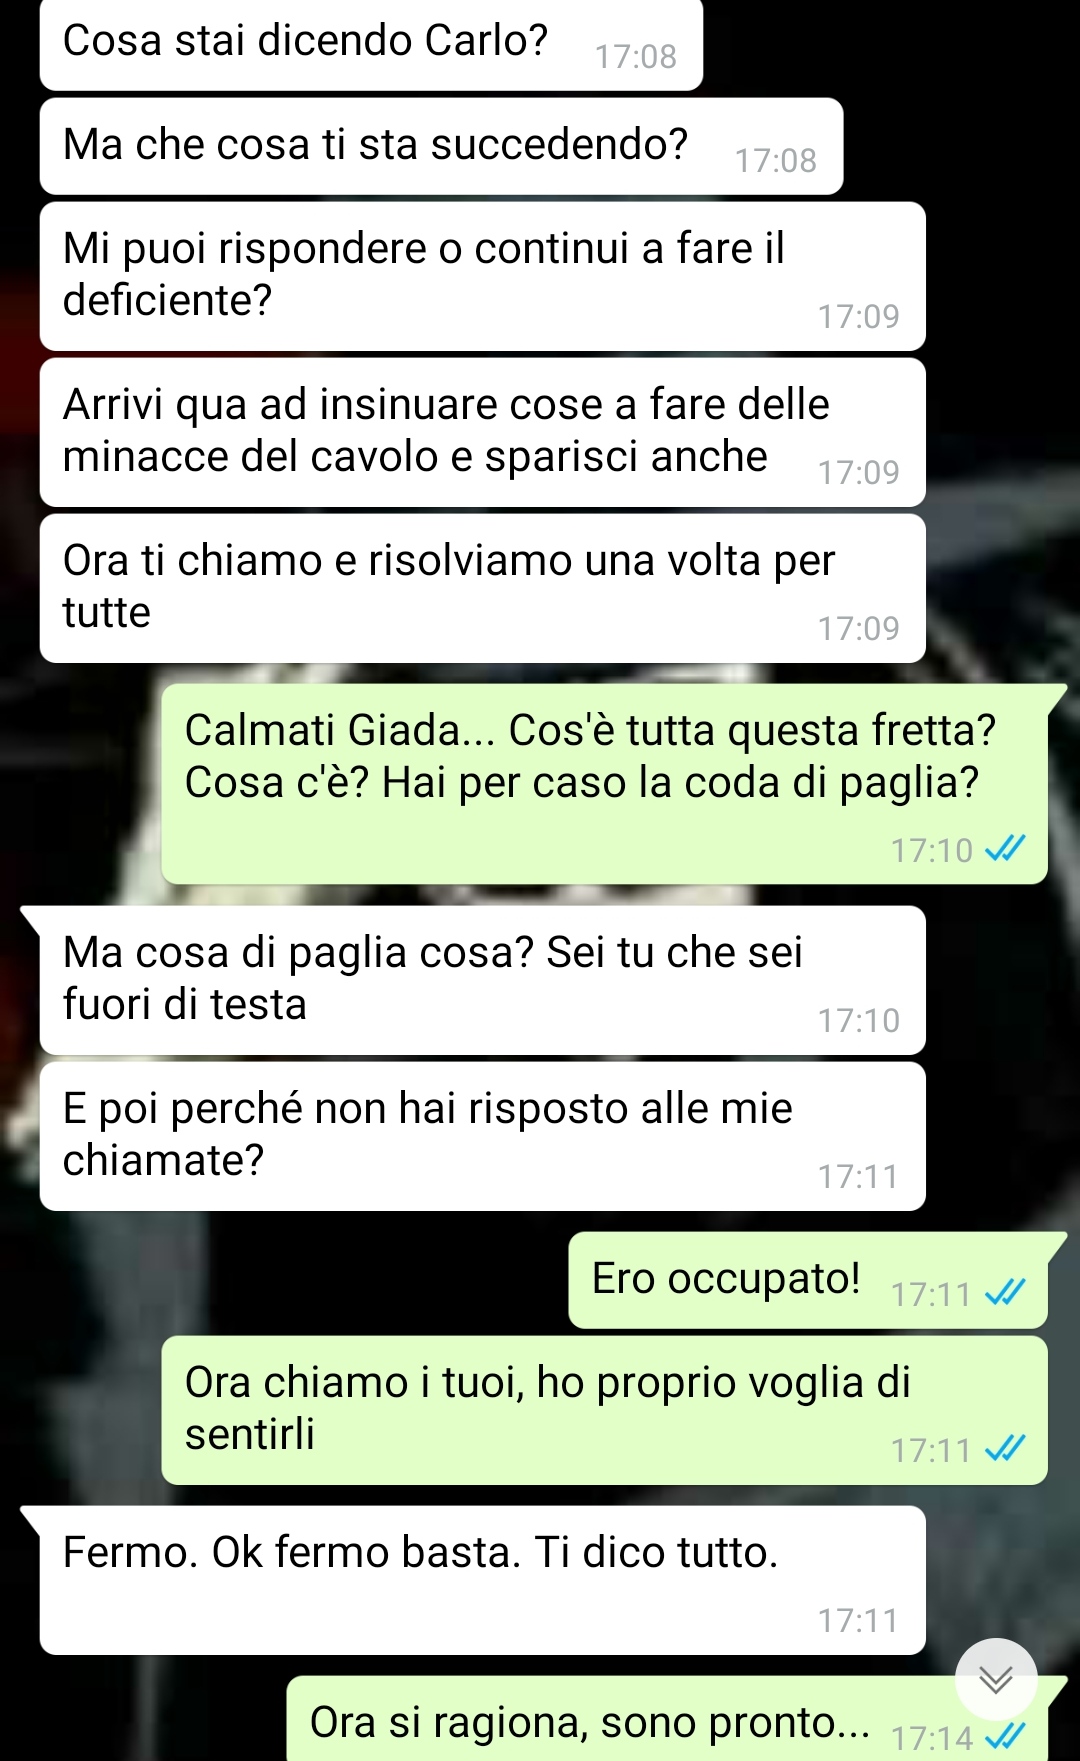Tap the 'Ora chiamo i tuoi' outgoing message
The image size is (1080, 1761).
604,1410
